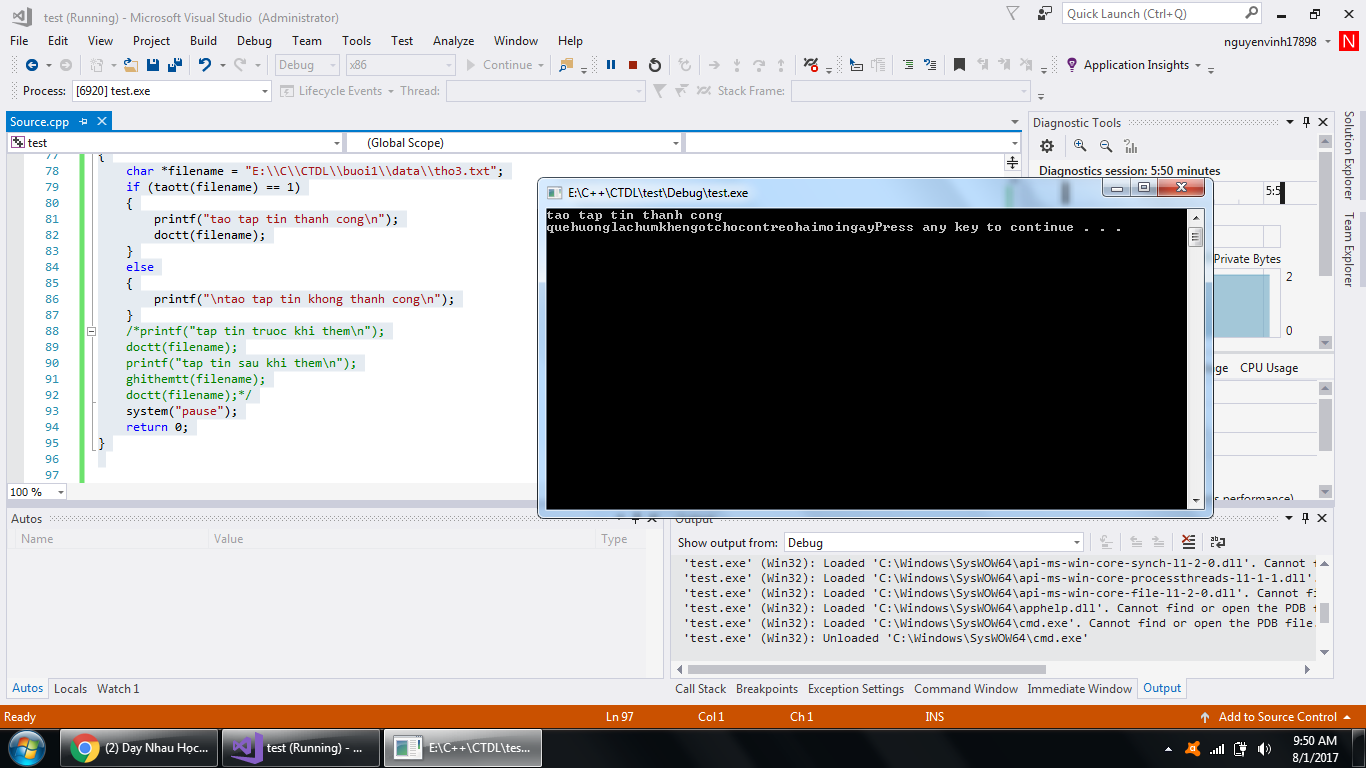This screenshot has width=1366, height=768.
Task: Open the editor 100% zoom selector
Action: pos(36,492)
